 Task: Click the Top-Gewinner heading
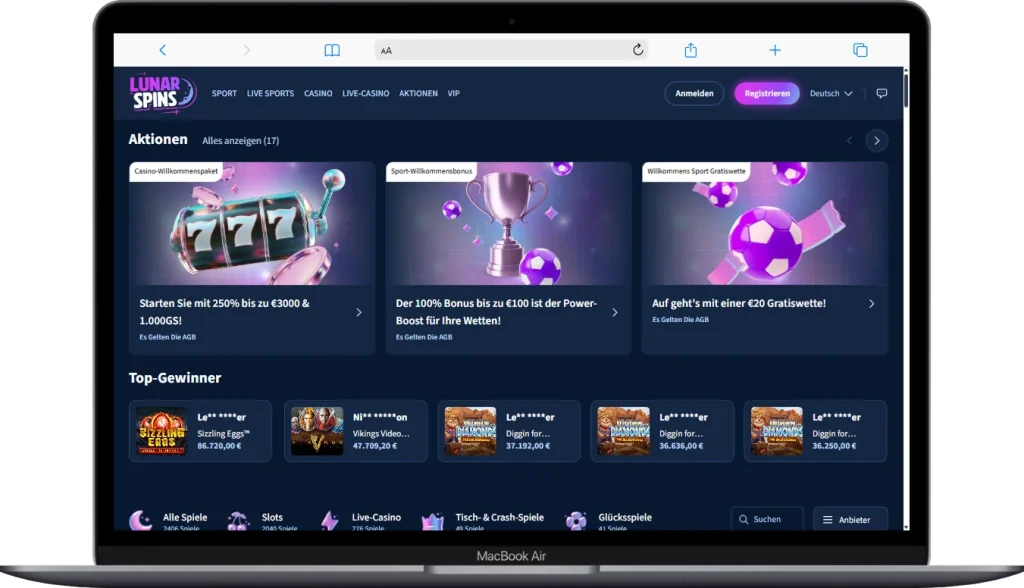click(x=175, y=378)
